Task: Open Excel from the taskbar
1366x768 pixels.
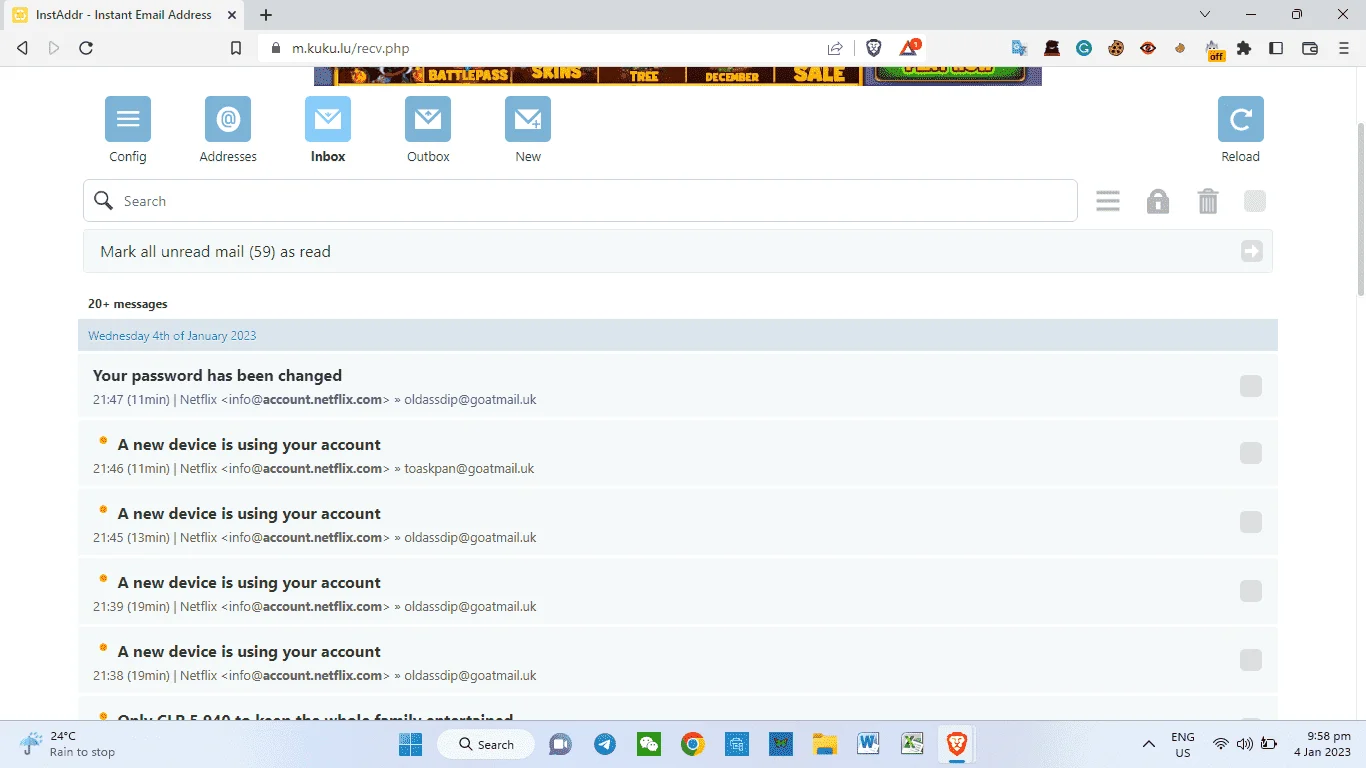Action: coord(912,744)
